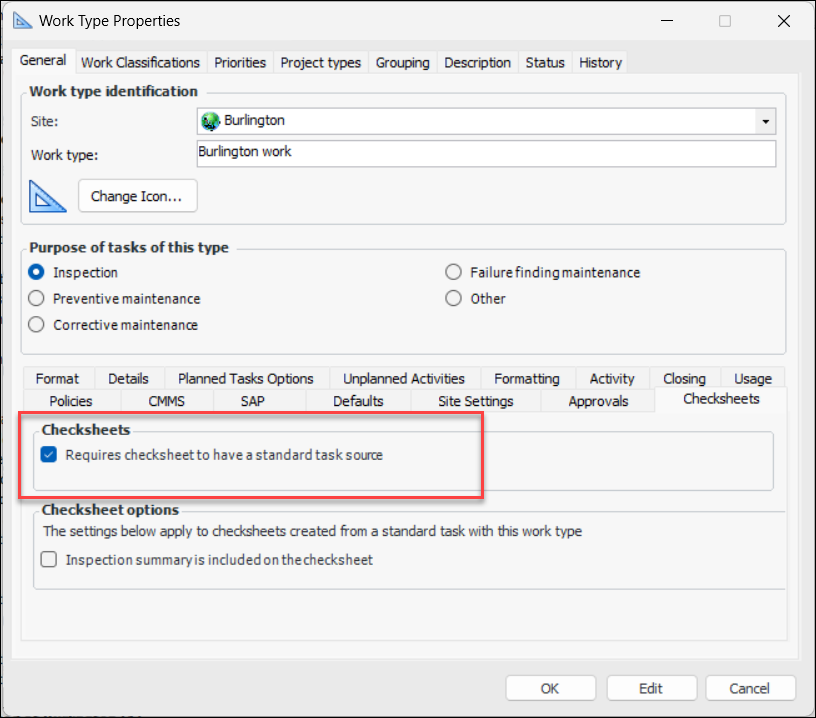The width and height of the screenshot is (816, 718).
Task: Open the History tab
Action: click(x=601, y=62)
